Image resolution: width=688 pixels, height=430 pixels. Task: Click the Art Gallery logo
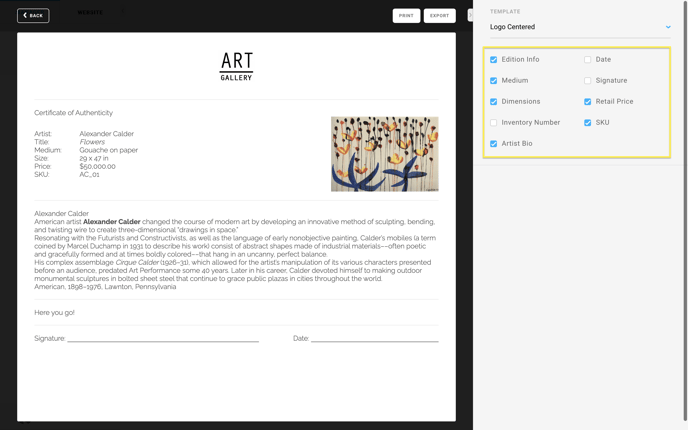click(236, 66)
